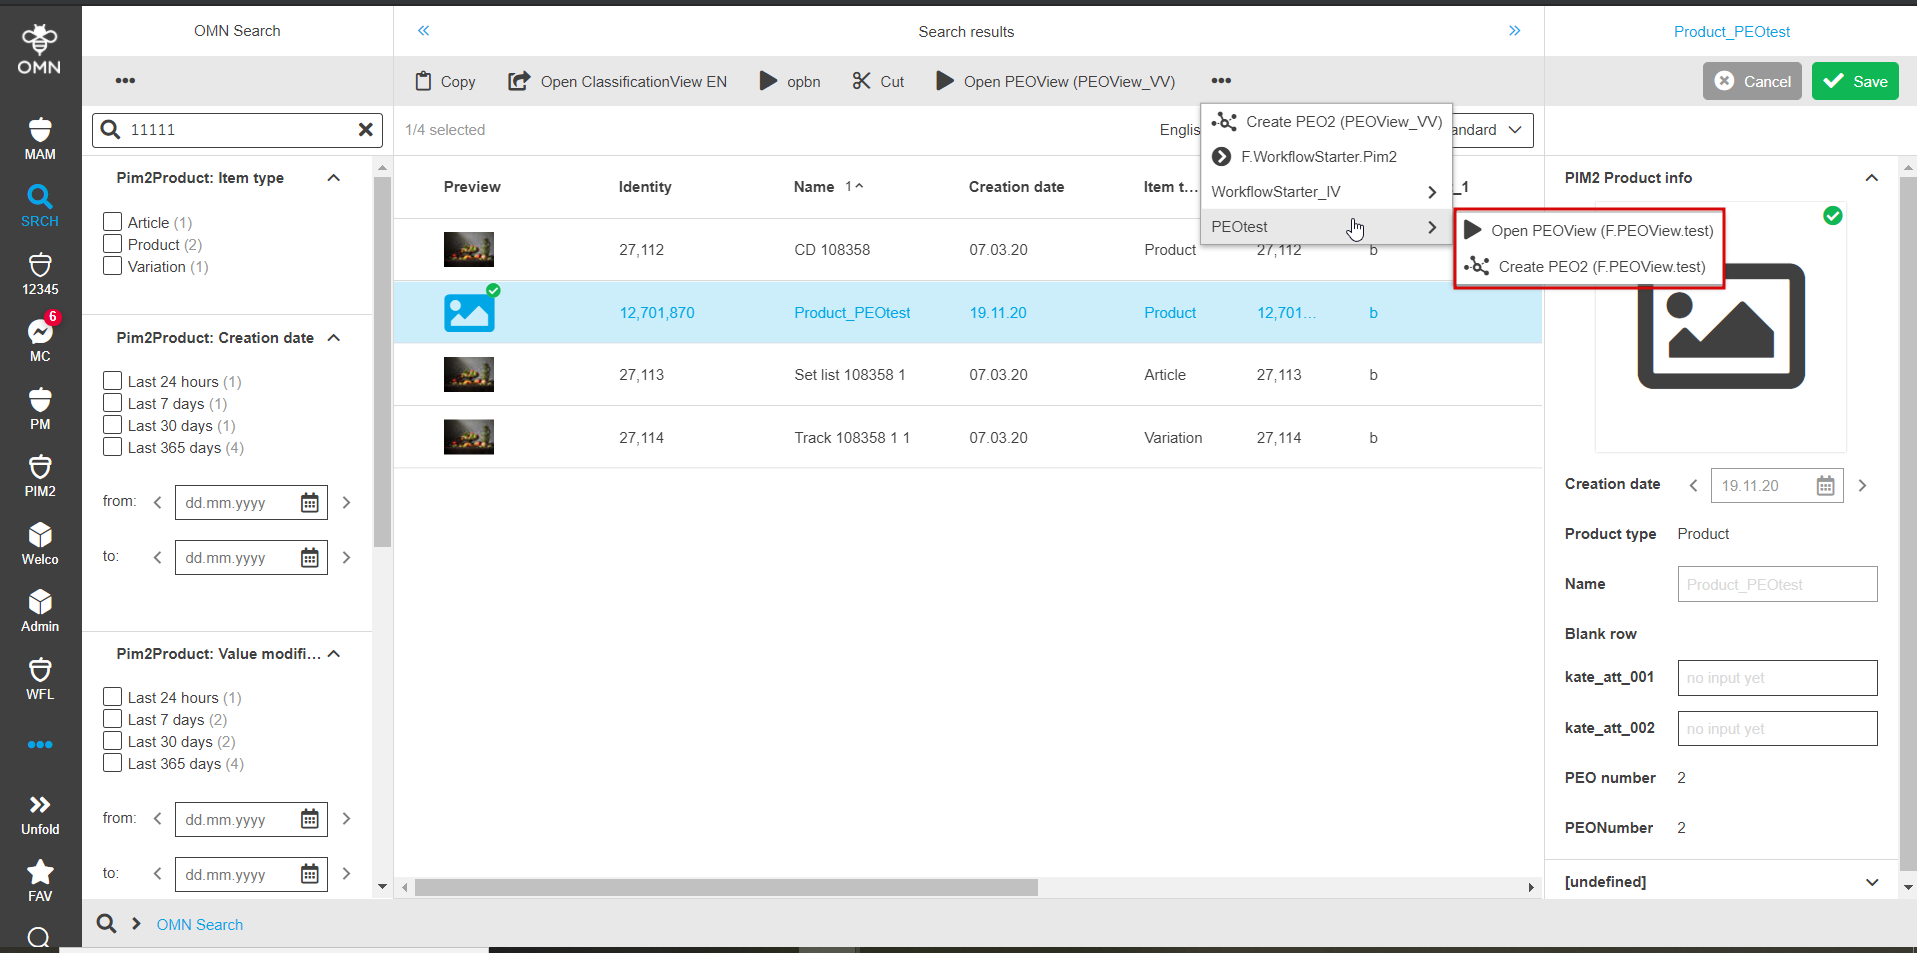Open the MC messenger icon with badge
The width and height of the screenshot is (1917, 953).
pos(40,339)
